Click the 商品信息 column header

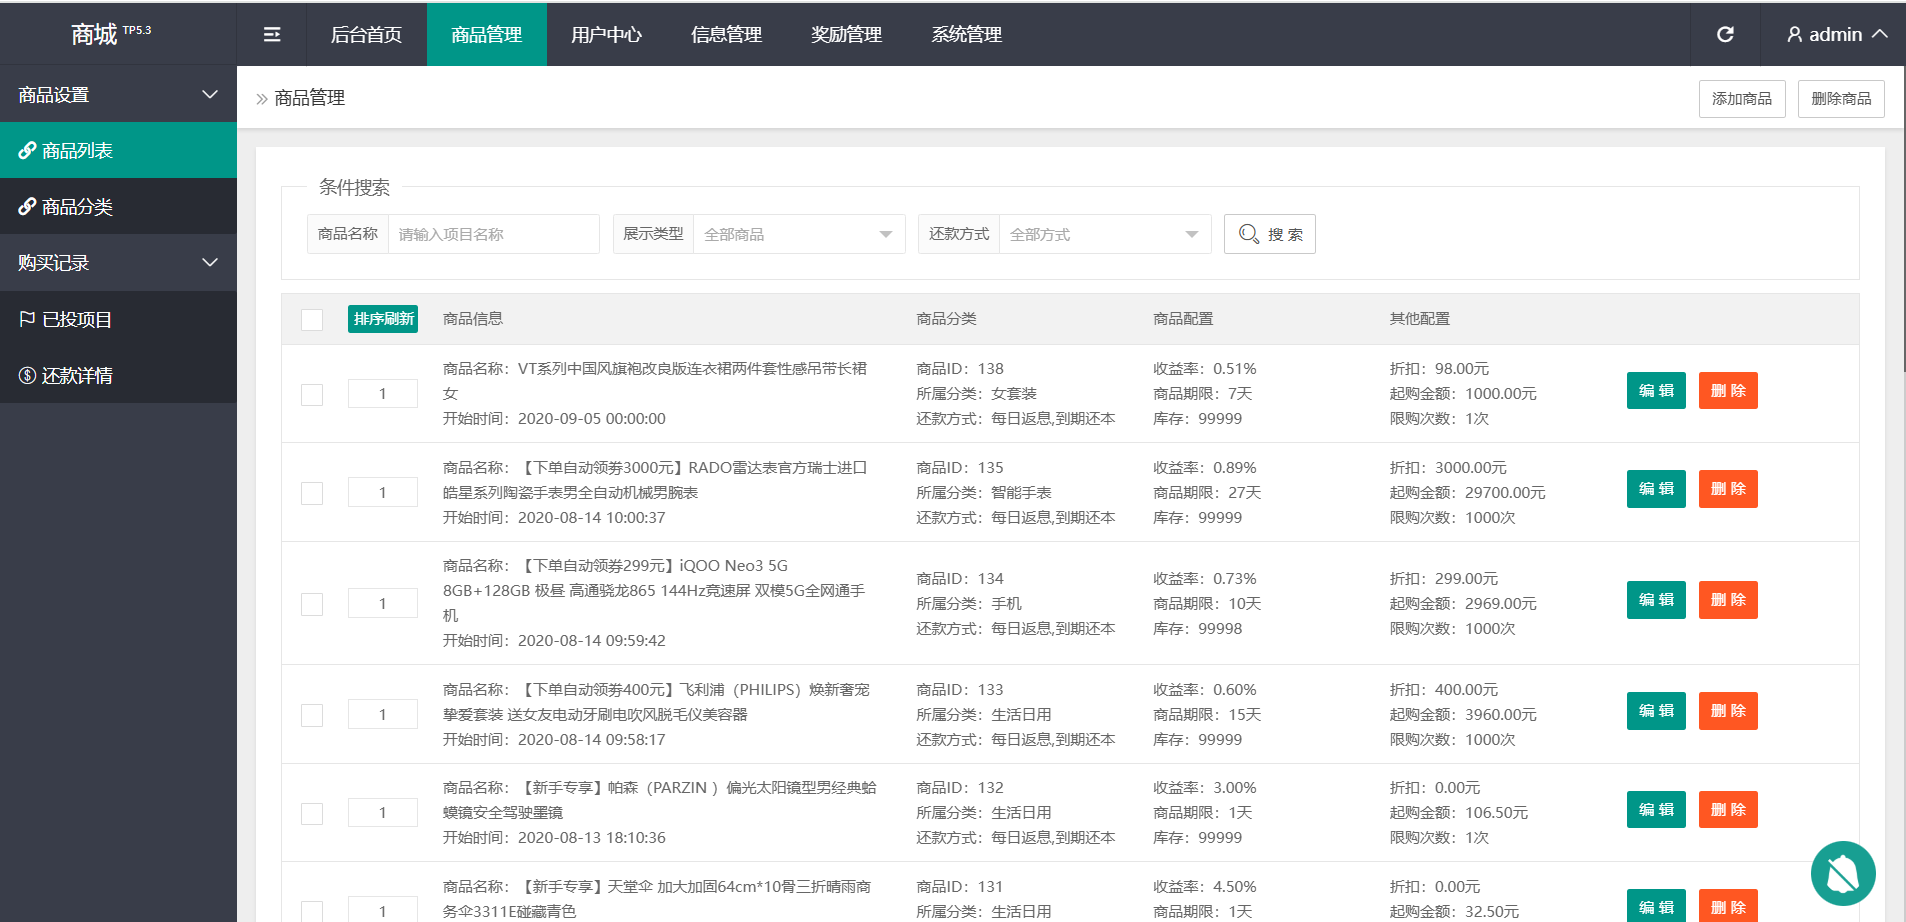click(473, 319)
